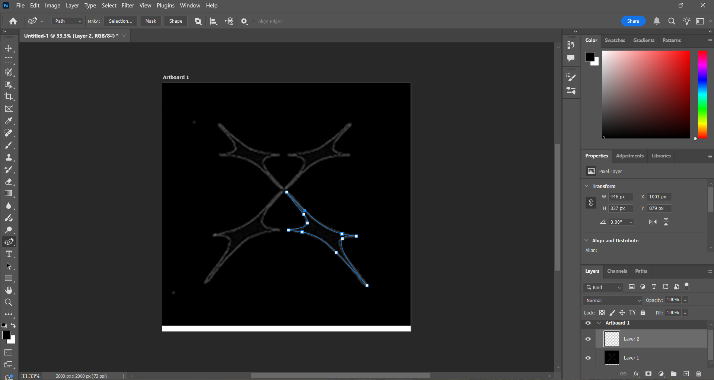The image size is (714, 380).
Task: Select the Dodge tool
Action: tap(9, 230)
